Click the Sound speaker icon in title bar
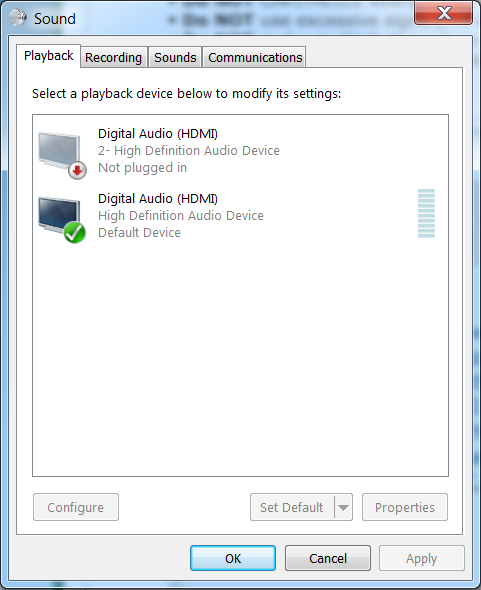The height and width of the screenshot is (590, 481). point(18,18)
